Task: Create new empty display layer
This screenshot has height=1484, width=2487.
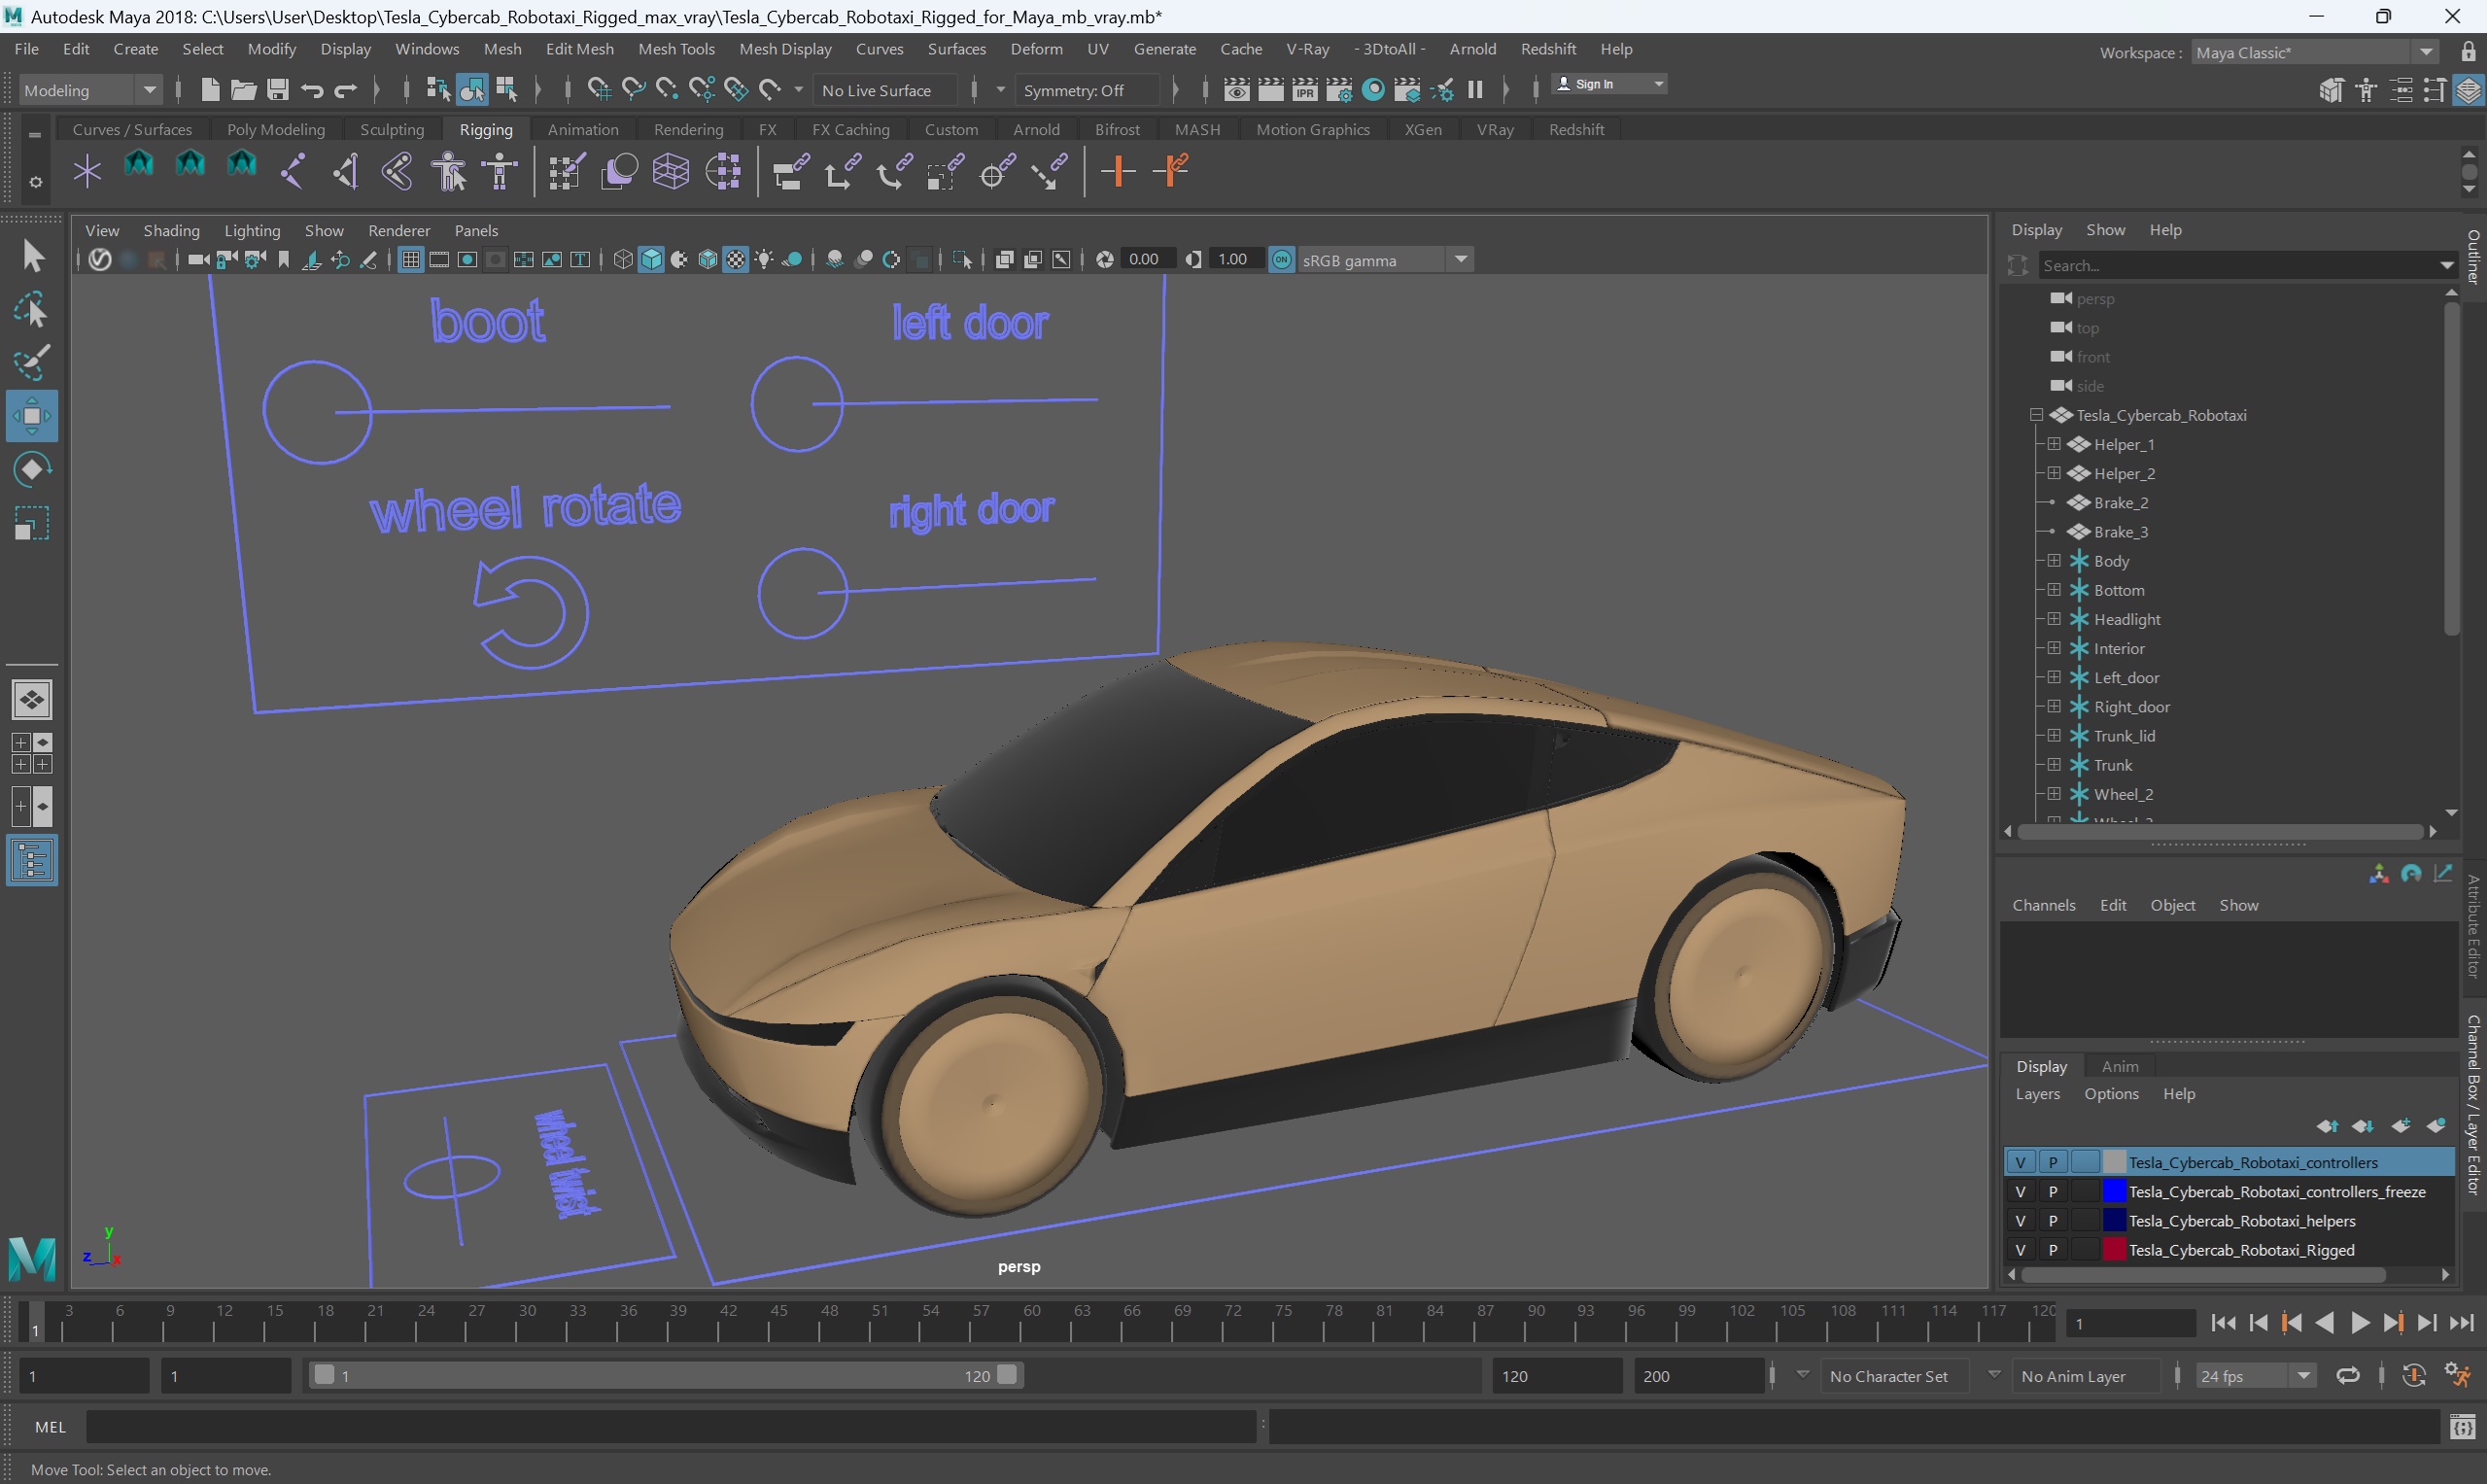Action: (2401, 1126)
